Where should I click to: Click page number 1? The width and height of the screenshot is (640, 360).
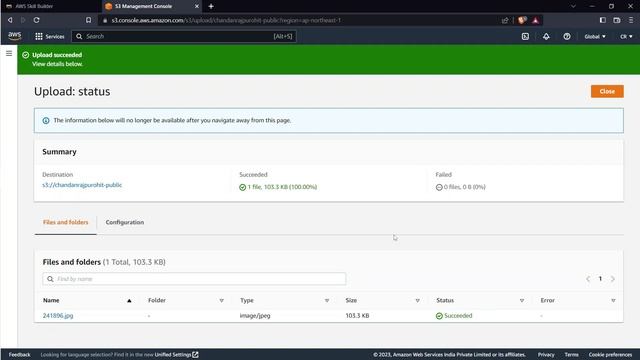[600, 279]
